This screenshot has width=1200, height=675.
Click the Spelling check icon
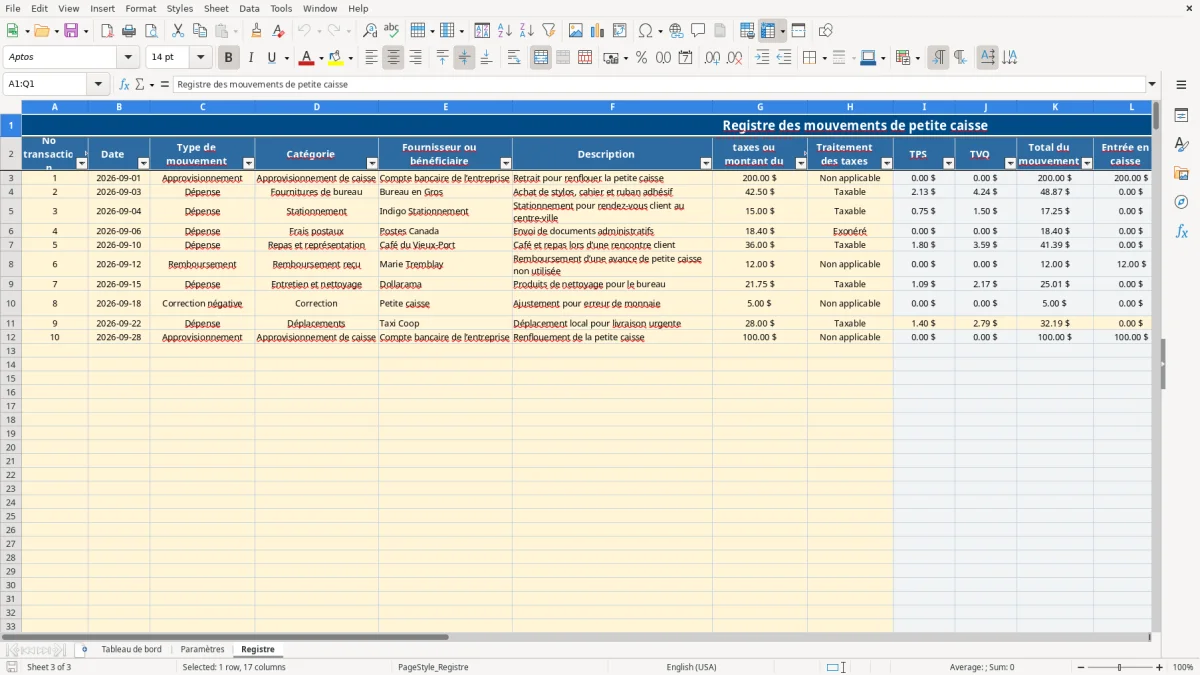coord(392,31)
